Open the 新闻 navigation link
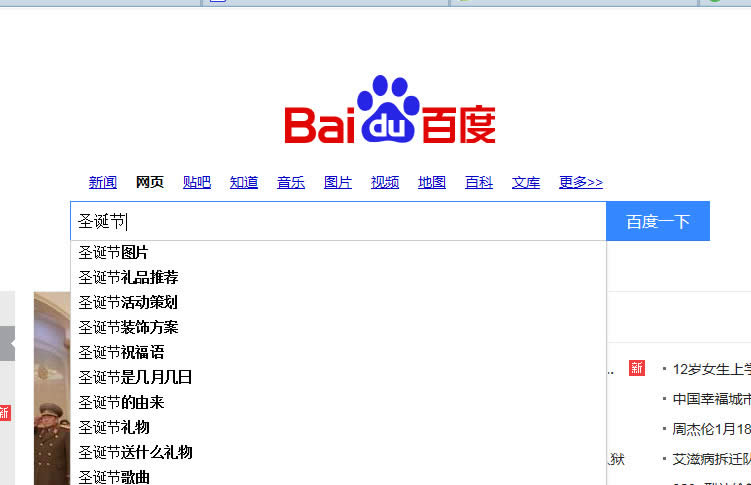The width and height of the screenshot is (751, 485). tap(103, 182)
